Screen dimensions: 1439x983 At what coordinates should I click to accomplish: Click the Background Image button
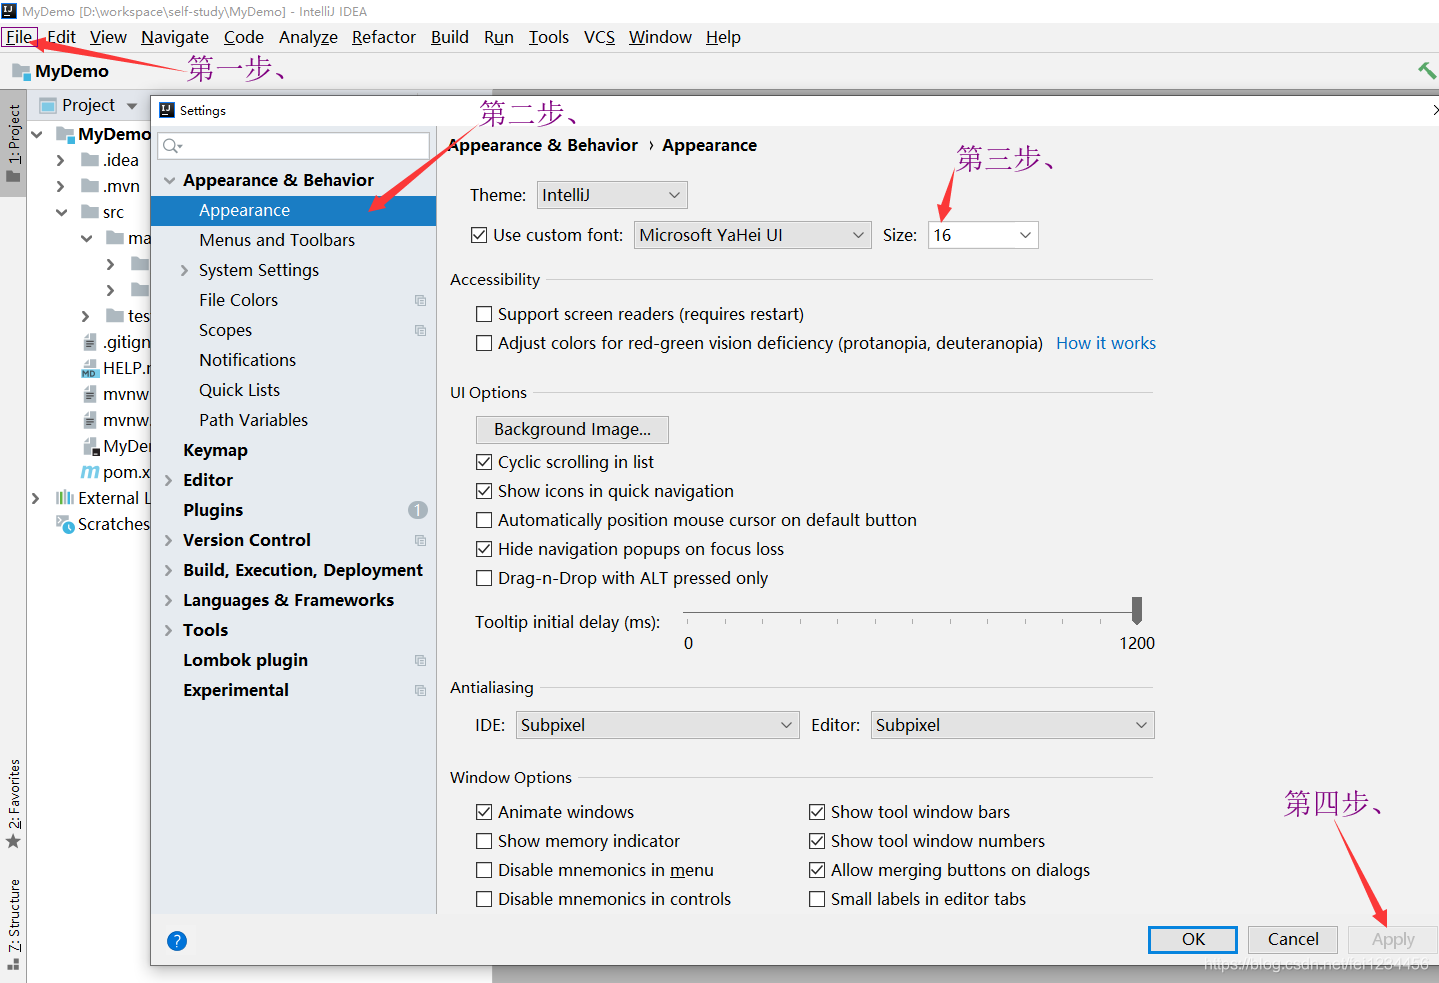click(572, 429)
